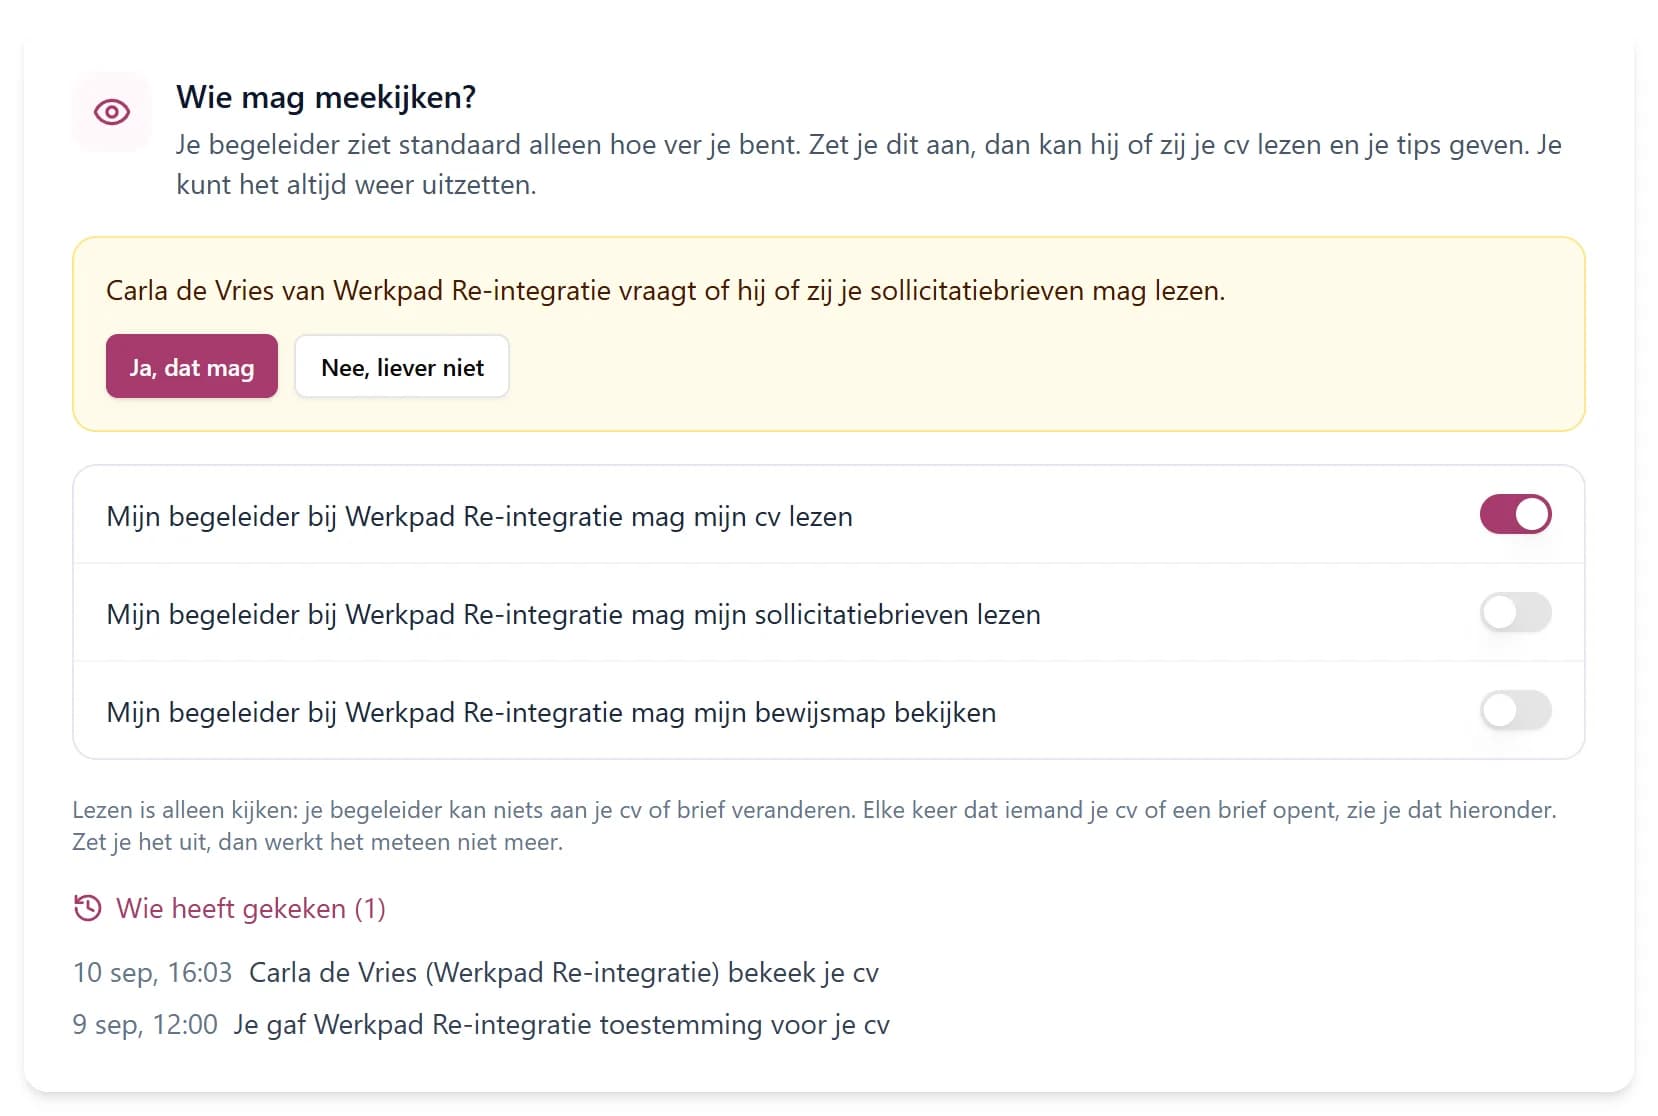
Task: Click the intro text 'Je begeleider ziet standaard alleen'
Action: pyautogui.click(x=868, y=164)
